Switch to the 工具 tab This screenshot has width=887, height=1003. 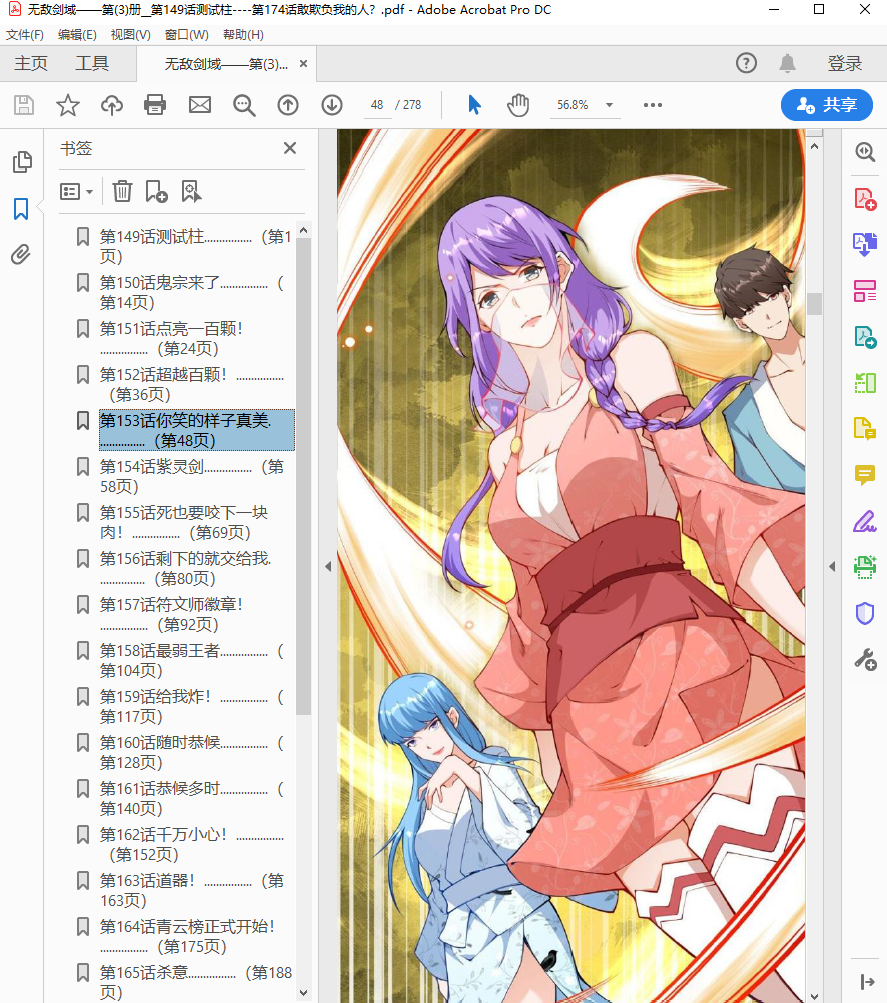[x=92, y=63]
